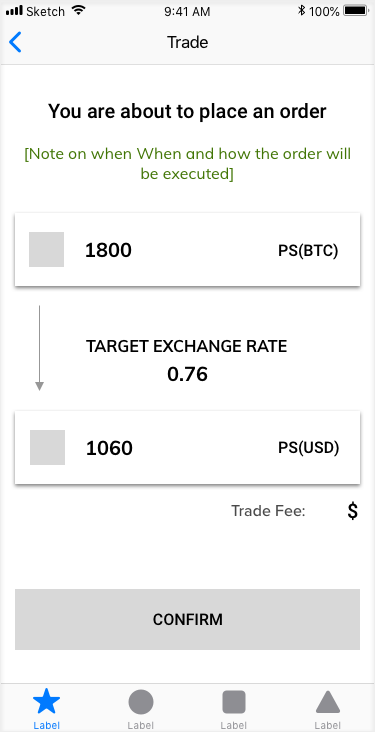Tap the target exchange rate 0.76
Viewport: 375px width, 732px height.
(187, 374)
